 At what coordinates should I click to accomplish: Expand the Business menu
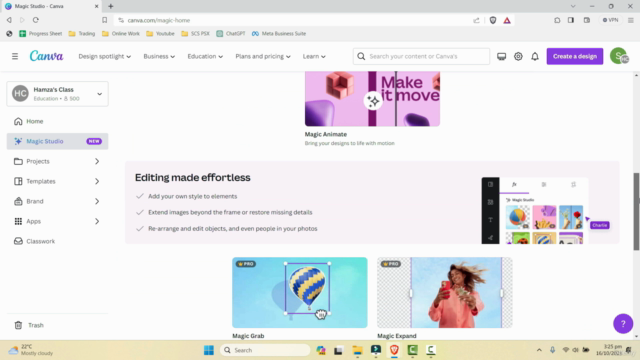(159, 56)
